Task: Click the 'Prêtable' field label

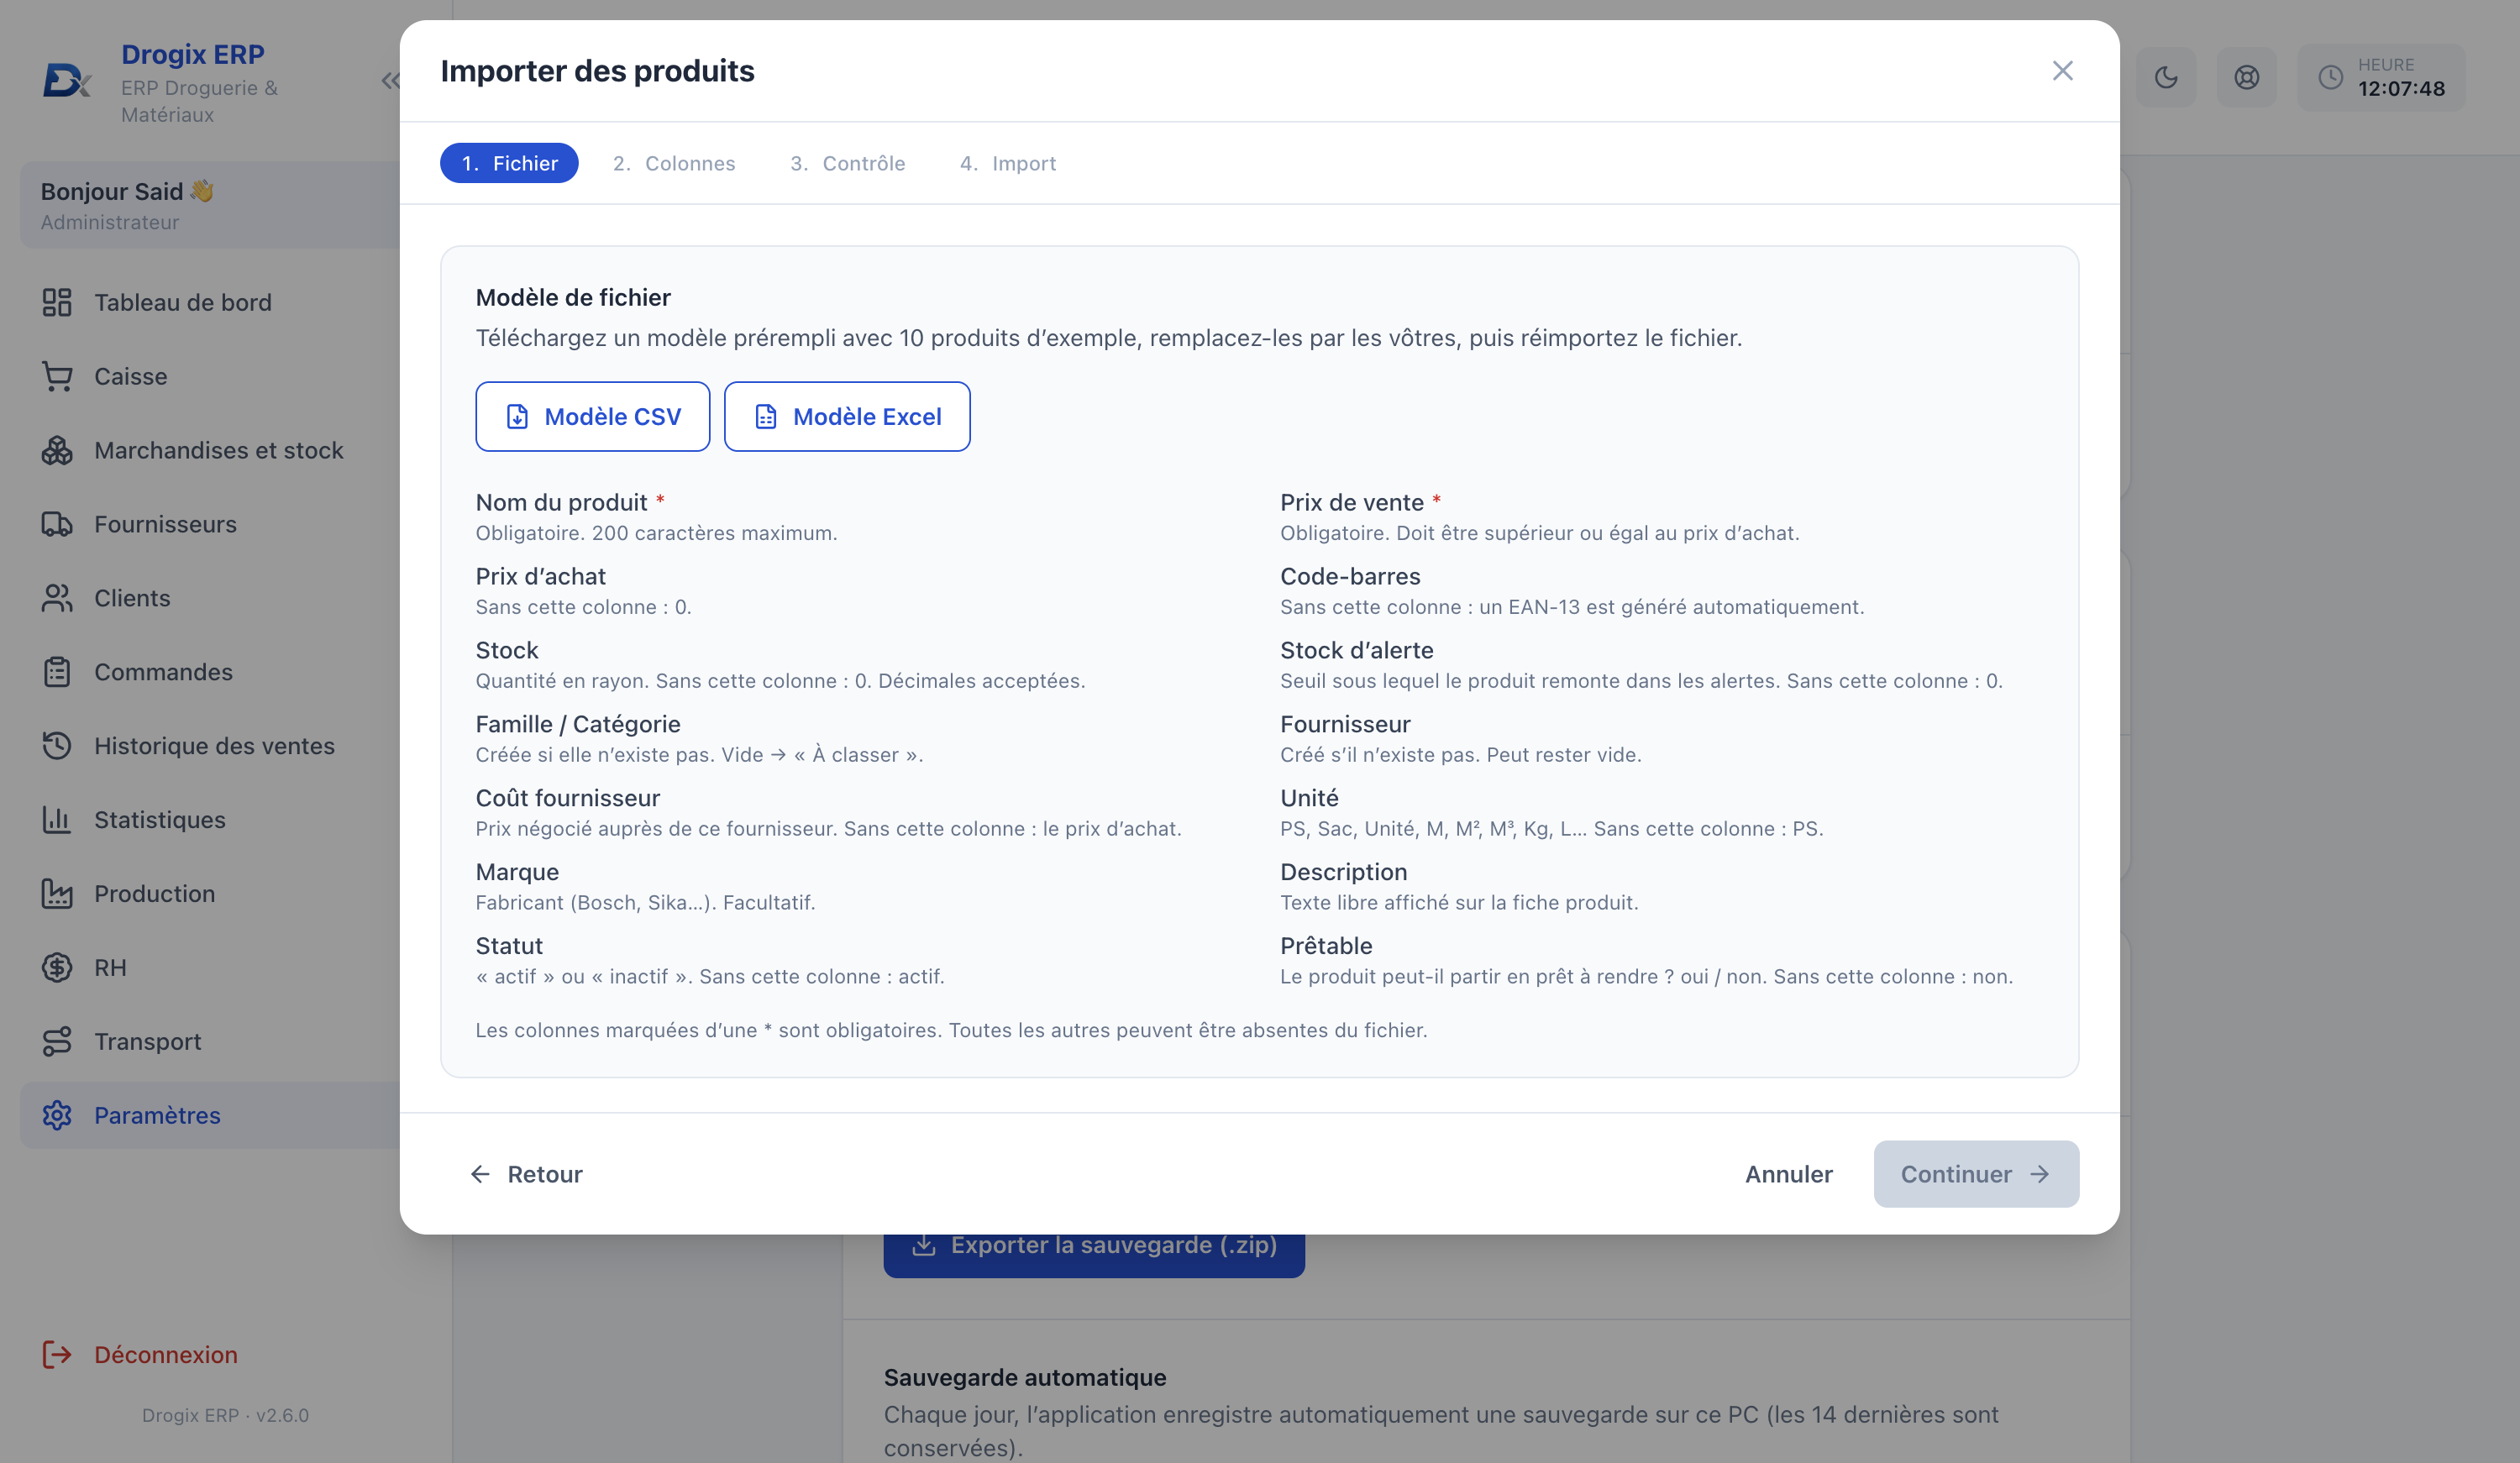Action: 1326,946
